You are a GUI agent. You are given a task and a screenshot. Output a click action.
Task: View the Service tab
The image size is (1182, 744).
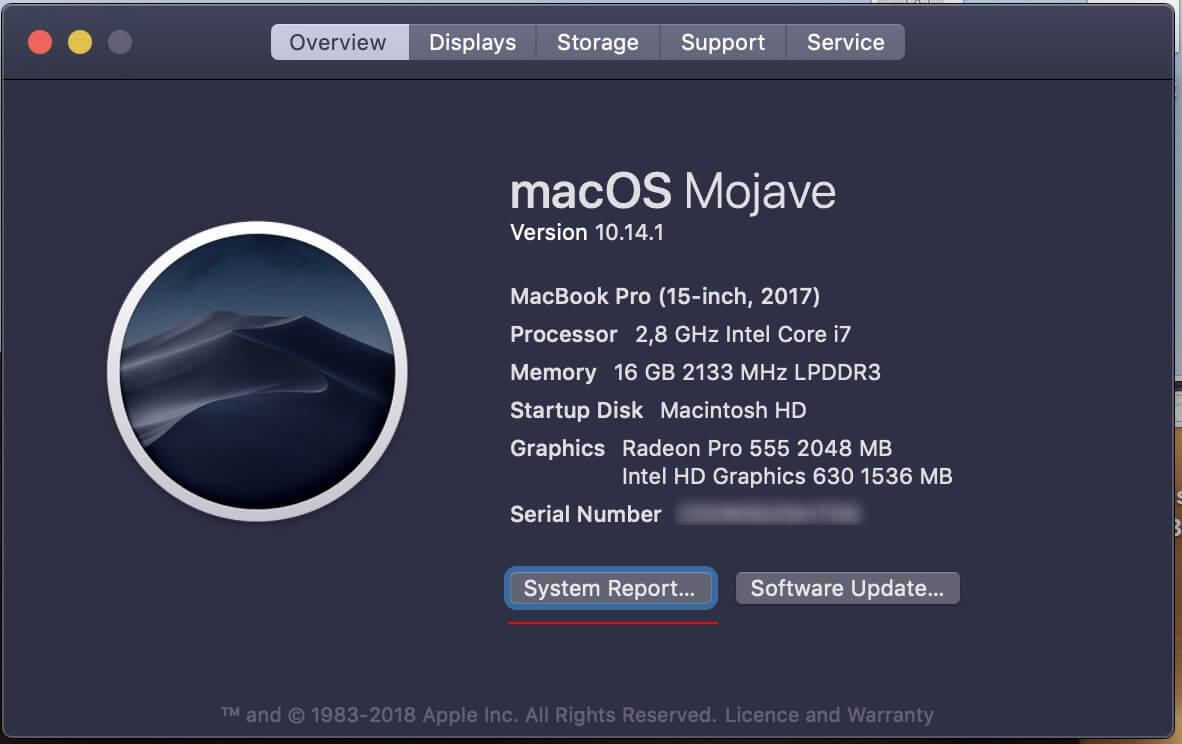pyautogui.click(x=845, y=42)
